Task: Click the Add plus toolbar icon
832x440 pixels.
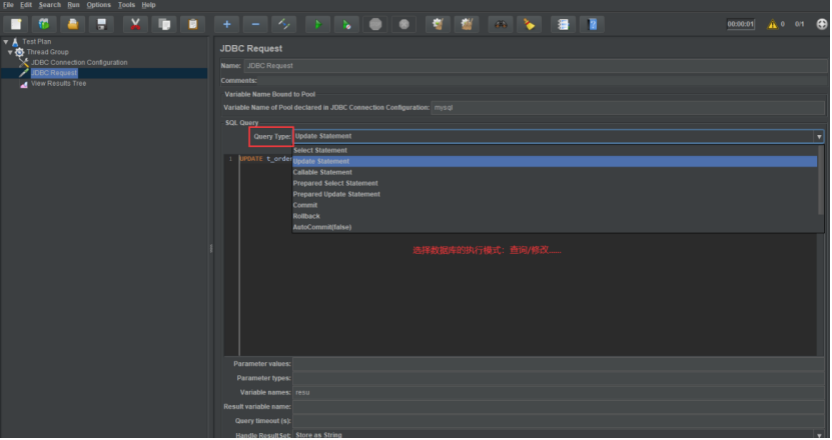Action: point(227,24)
